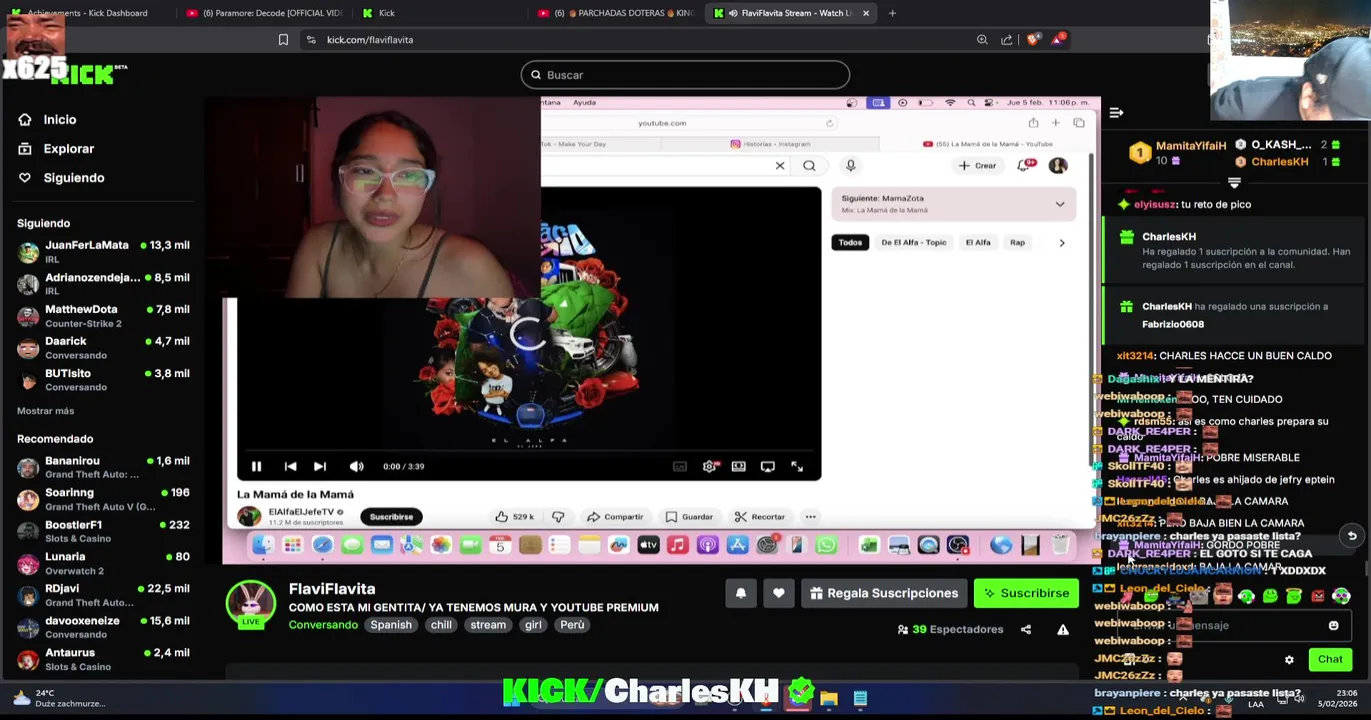The image size is (1371, 720).
Task: Clear YouTube search box X
Action: tap(780, 165)
